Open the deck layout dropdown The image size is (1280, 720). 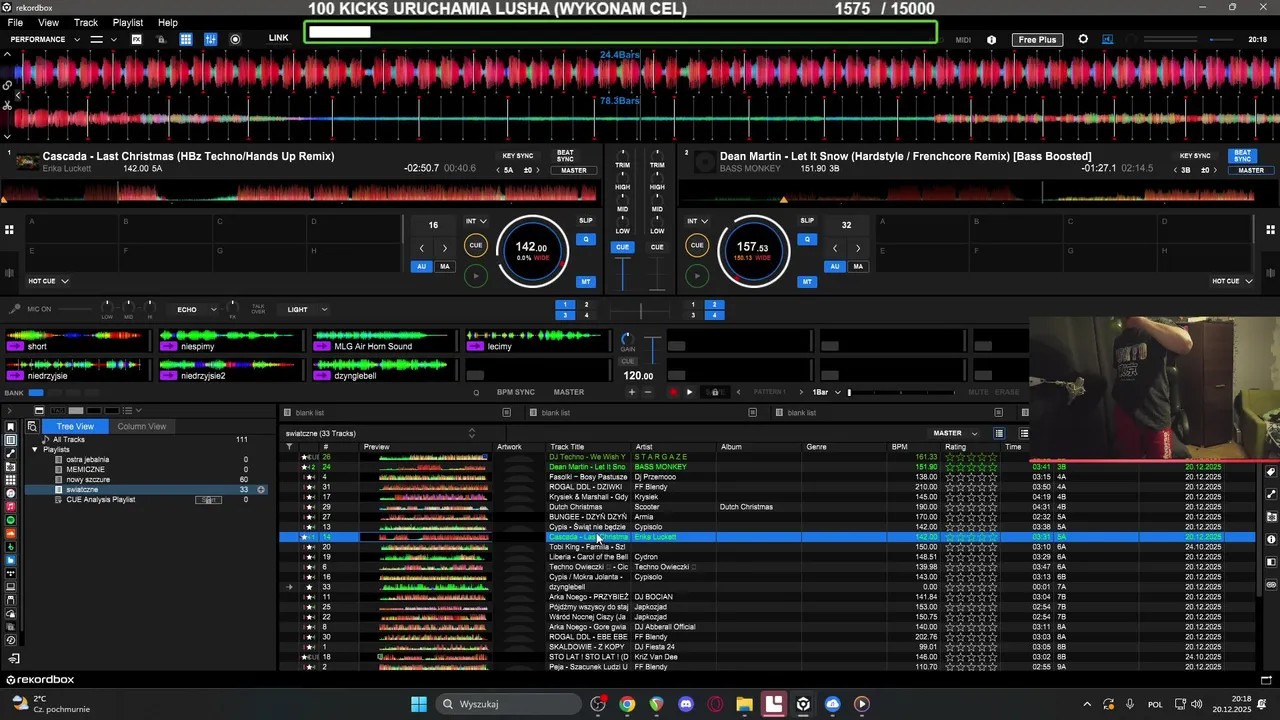(x=102, y=39)
